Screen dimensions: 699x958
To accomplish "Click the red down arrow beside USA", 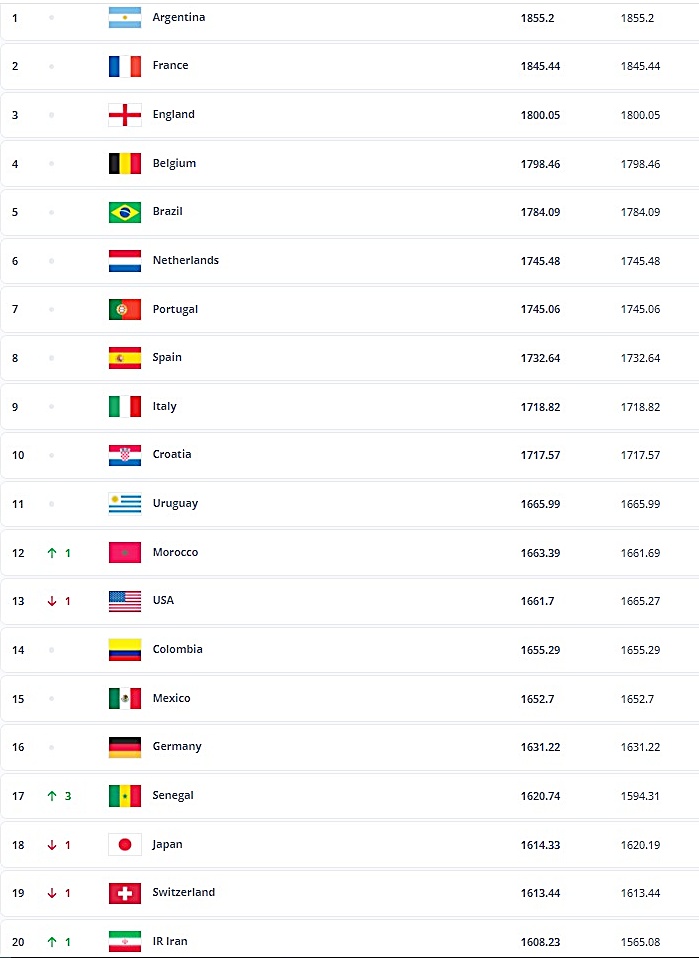I will [52, 601].
